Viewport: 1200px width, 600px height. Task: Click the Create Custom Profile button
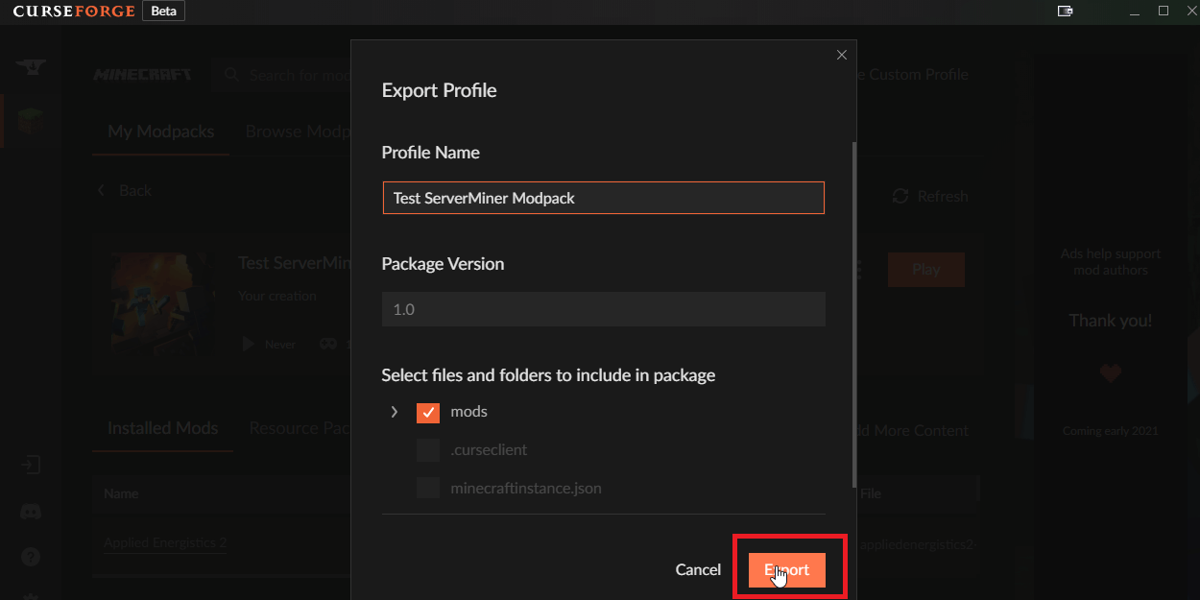(912, 75)
